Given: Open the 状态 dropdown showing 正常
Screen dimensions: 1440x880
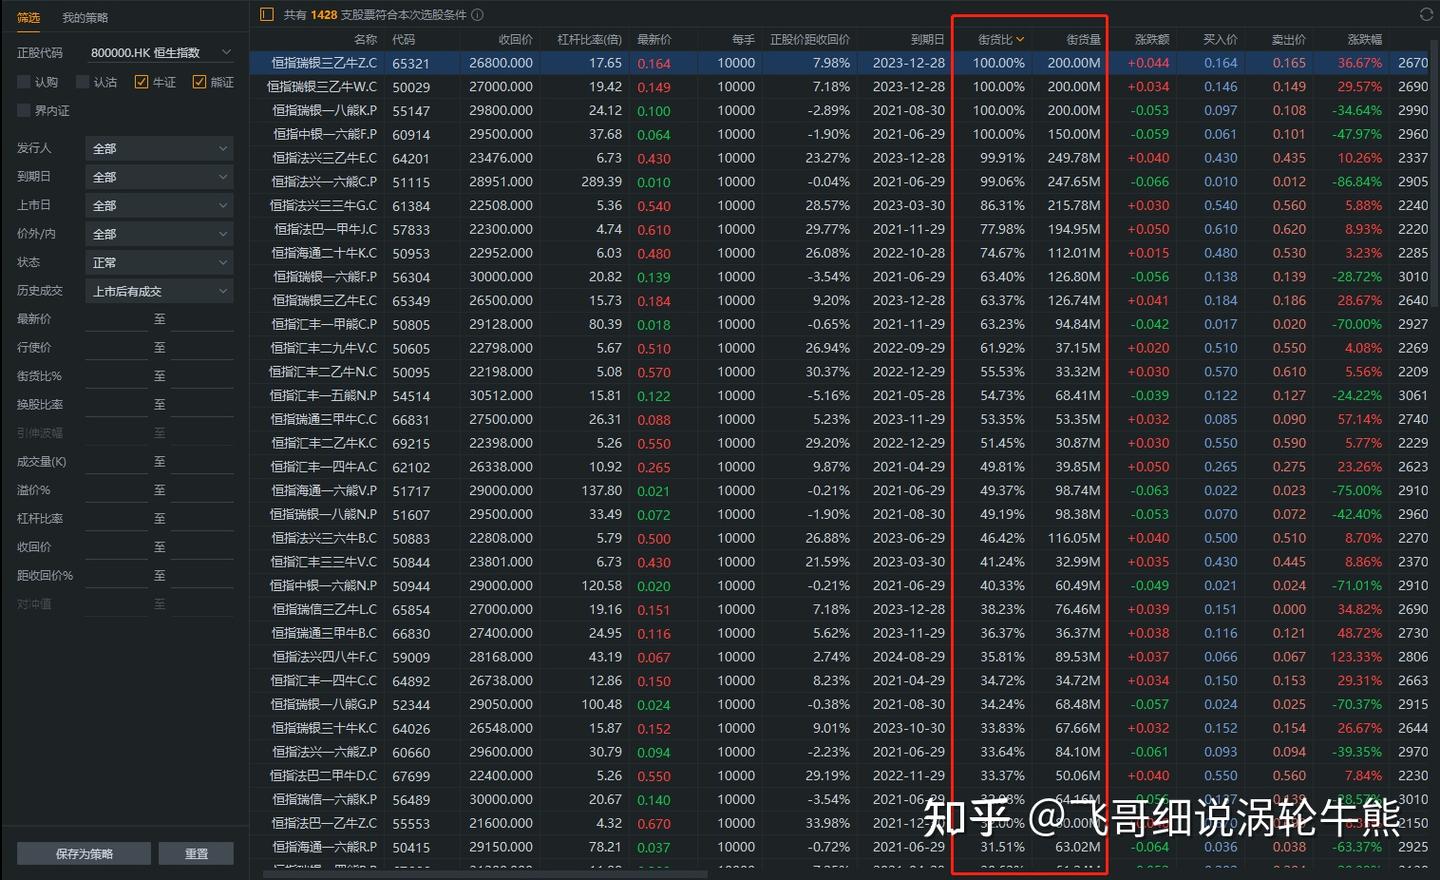Looking at the screenshot, I should pos(158,261).
